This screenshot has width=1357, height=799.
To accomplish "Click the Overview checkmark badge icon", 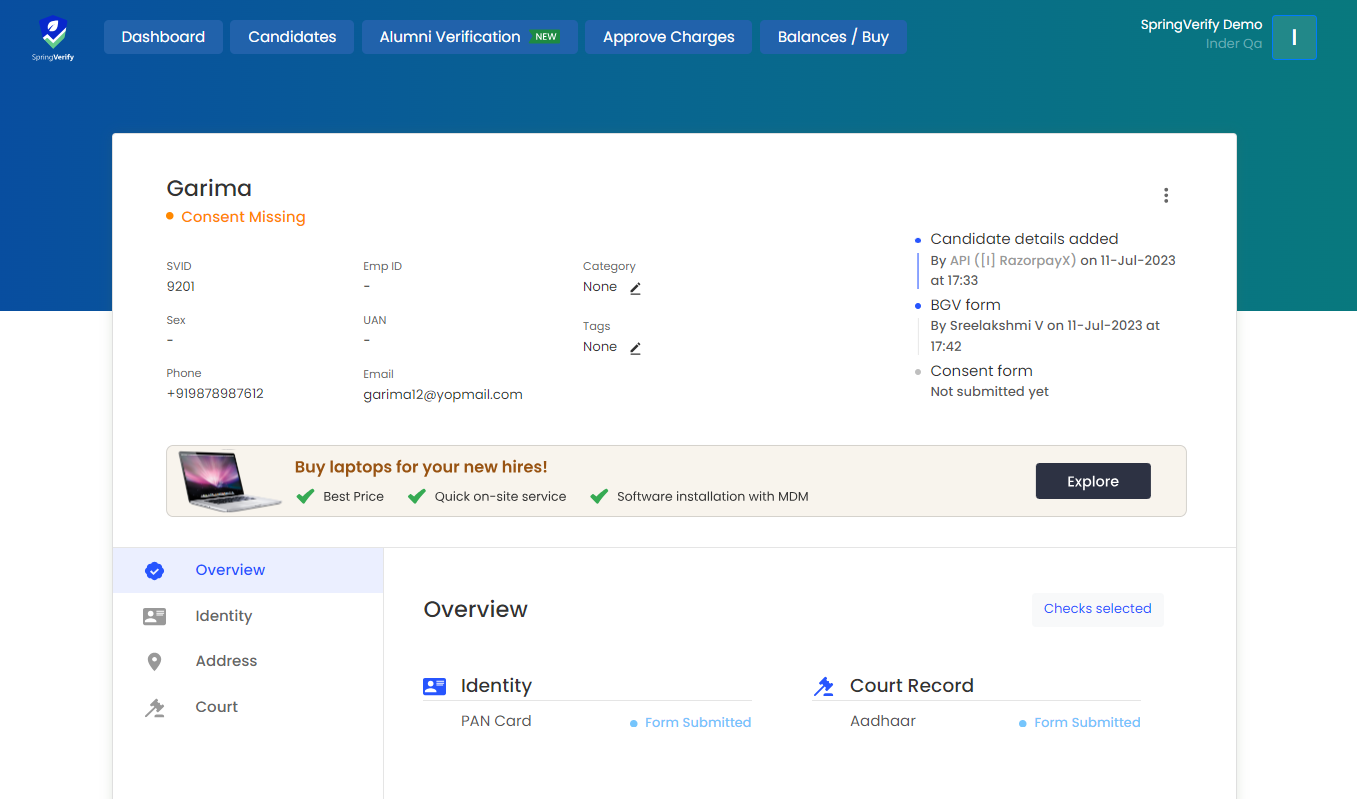I will pos(154,571).
